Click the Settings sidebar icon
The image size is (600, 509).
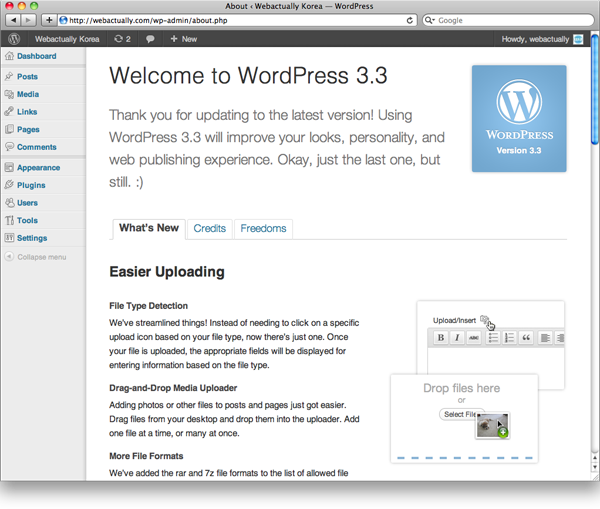pyautogui.click(x=9, y=238)
